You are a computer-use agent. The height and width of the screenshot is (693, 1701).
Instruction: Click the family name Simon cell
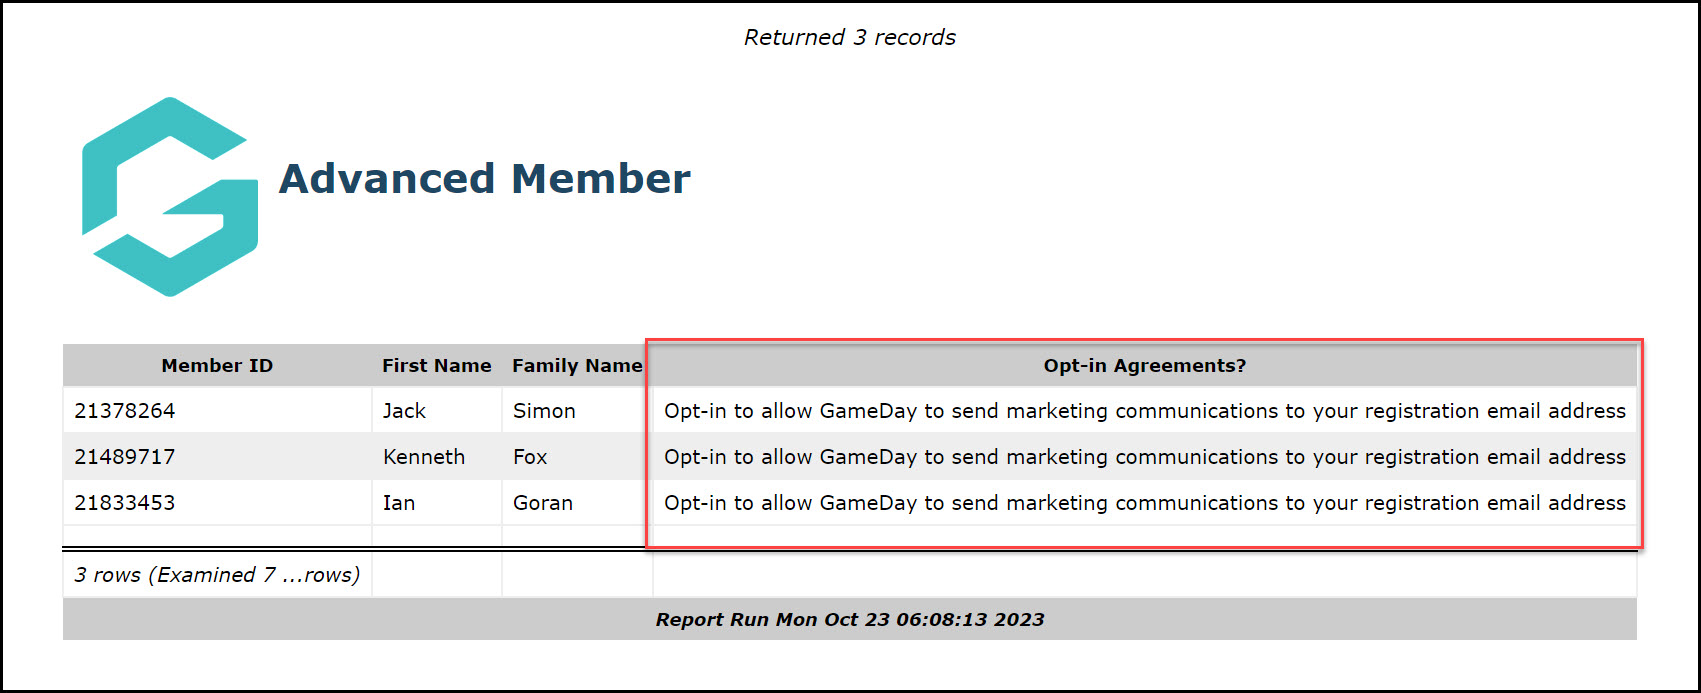pyautogui.click(x=577, y=411)
